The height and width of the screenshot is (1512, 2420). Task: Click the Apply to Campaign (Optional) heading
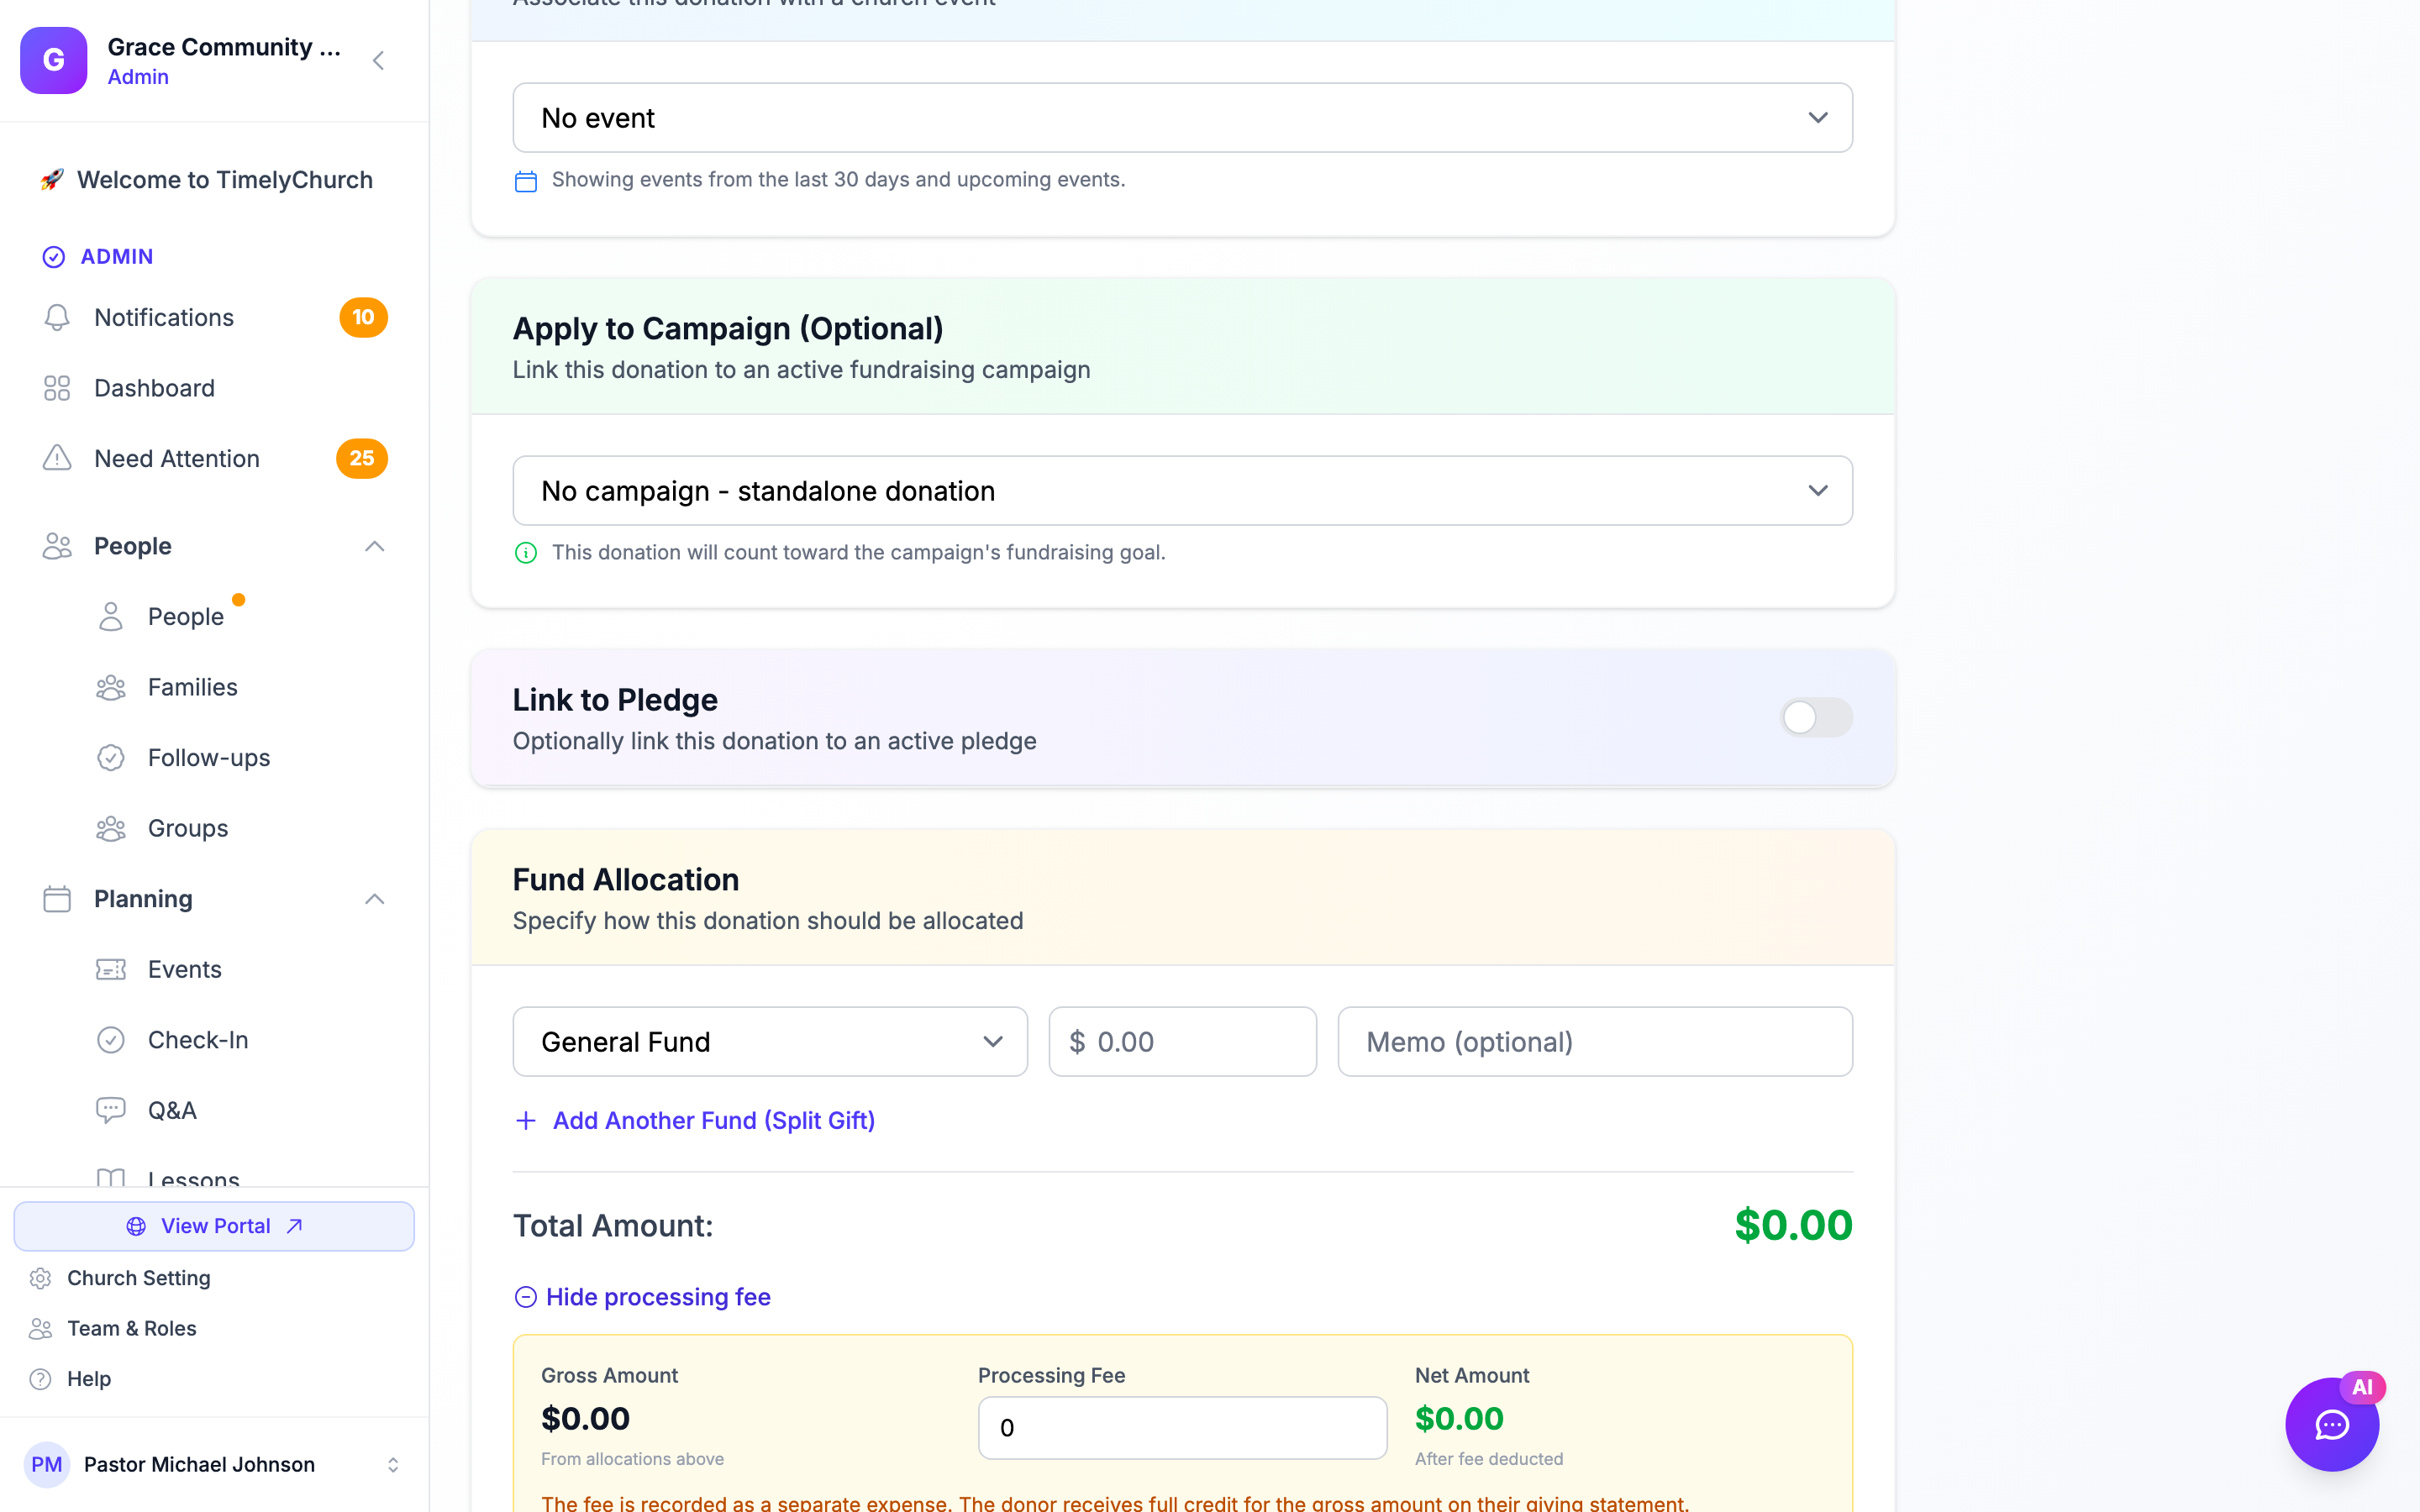click(x=728, y=328)
